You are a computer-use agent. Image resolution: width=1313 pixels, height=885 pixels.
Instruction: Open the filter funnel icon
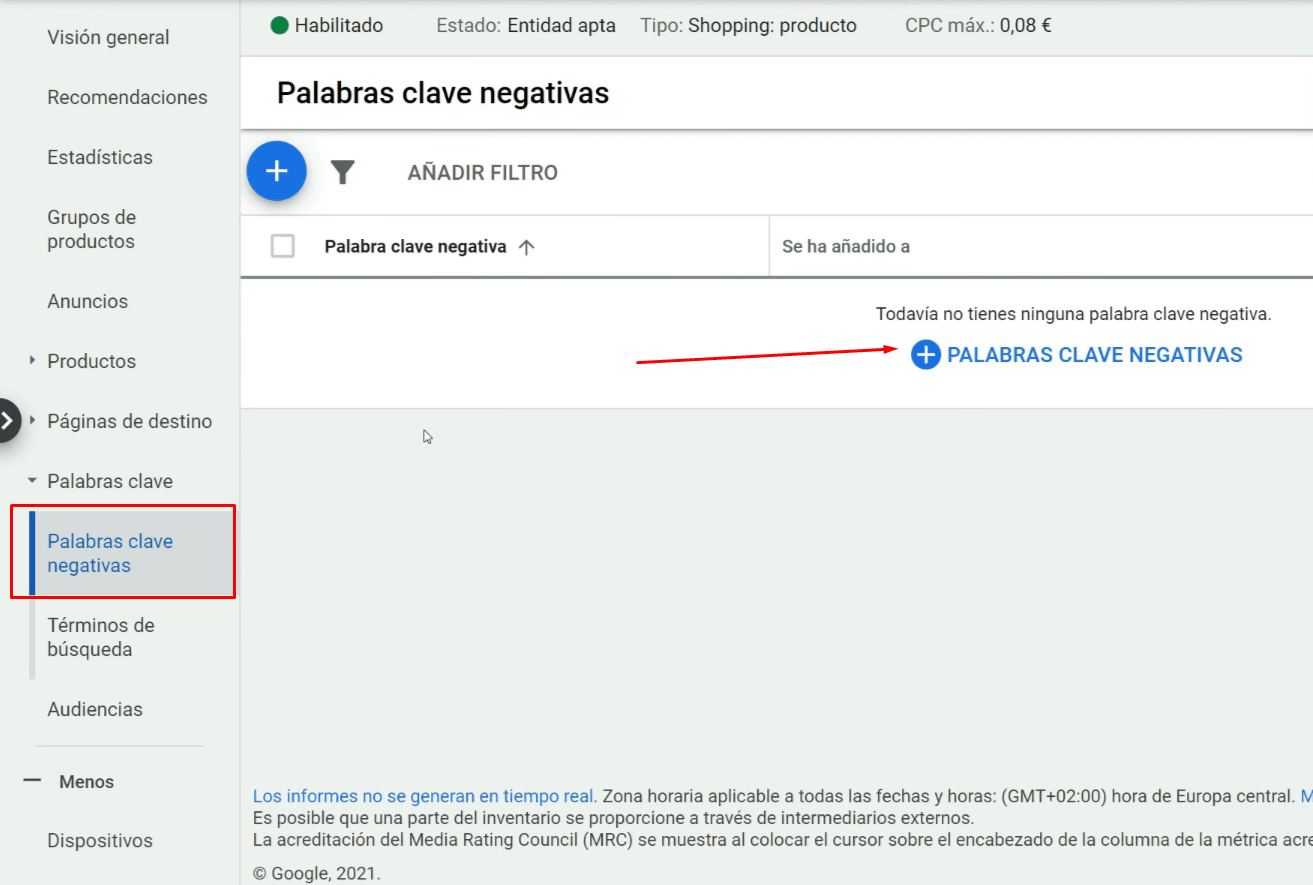pos(343,173)
